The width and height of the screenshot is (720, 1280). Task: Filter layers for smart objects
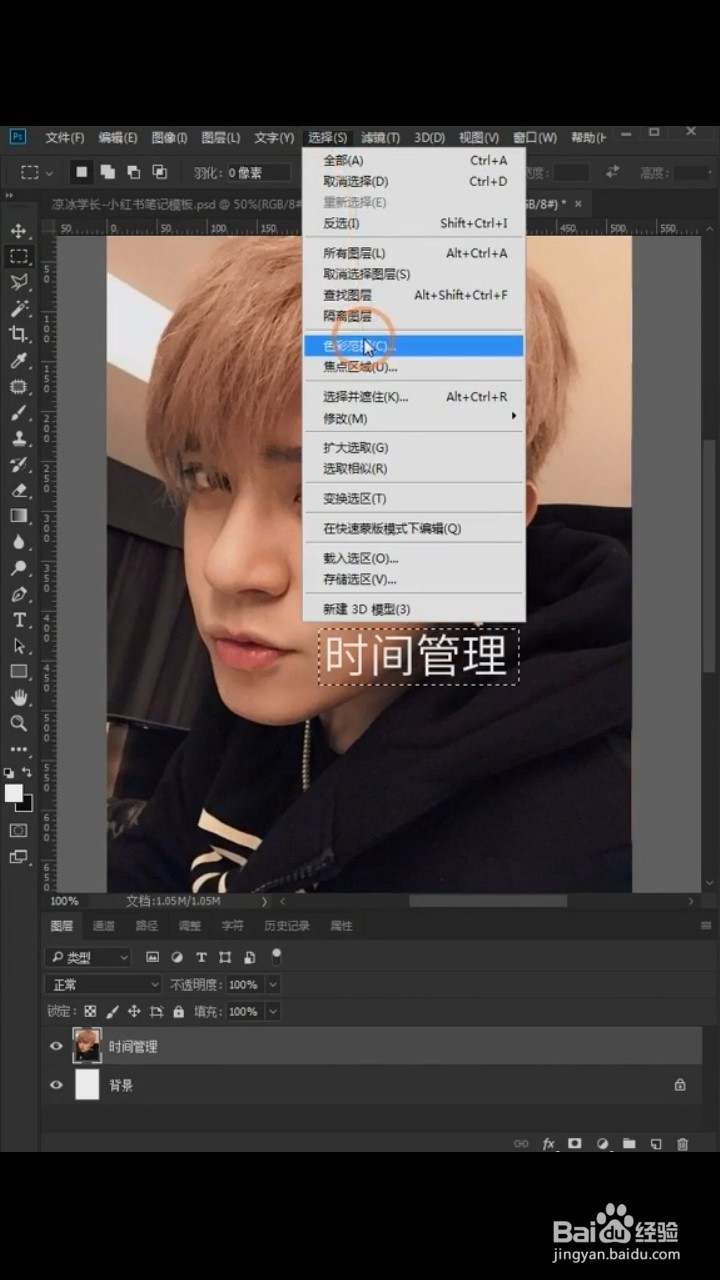pyautogui.click(x=249, y=957)
